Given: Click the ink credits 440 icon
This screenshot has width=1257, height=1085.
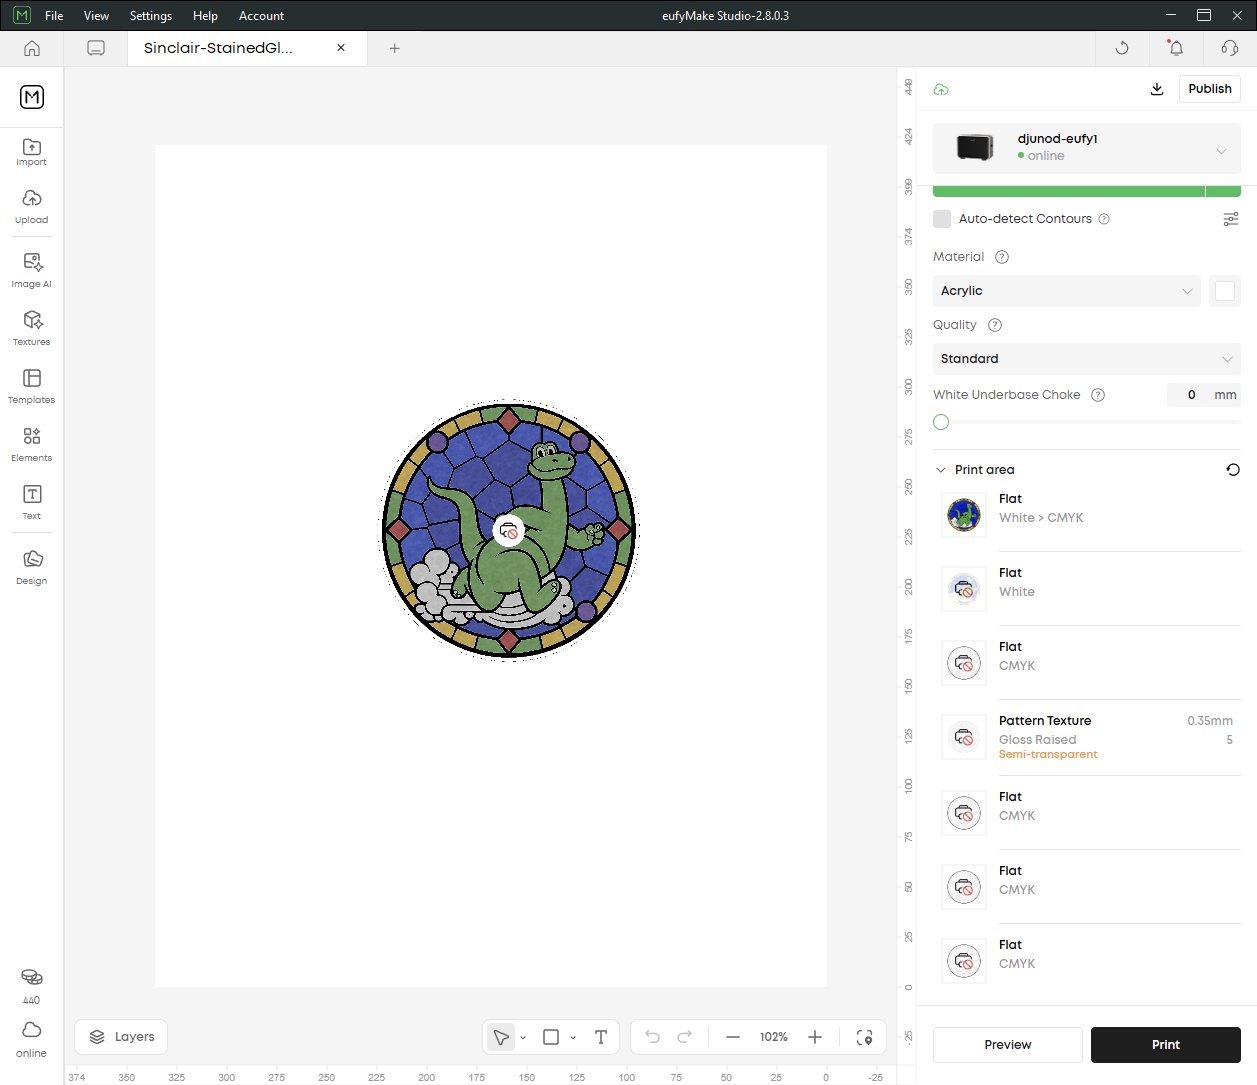Looking at the screenshot, I should (x=32, y=977).
